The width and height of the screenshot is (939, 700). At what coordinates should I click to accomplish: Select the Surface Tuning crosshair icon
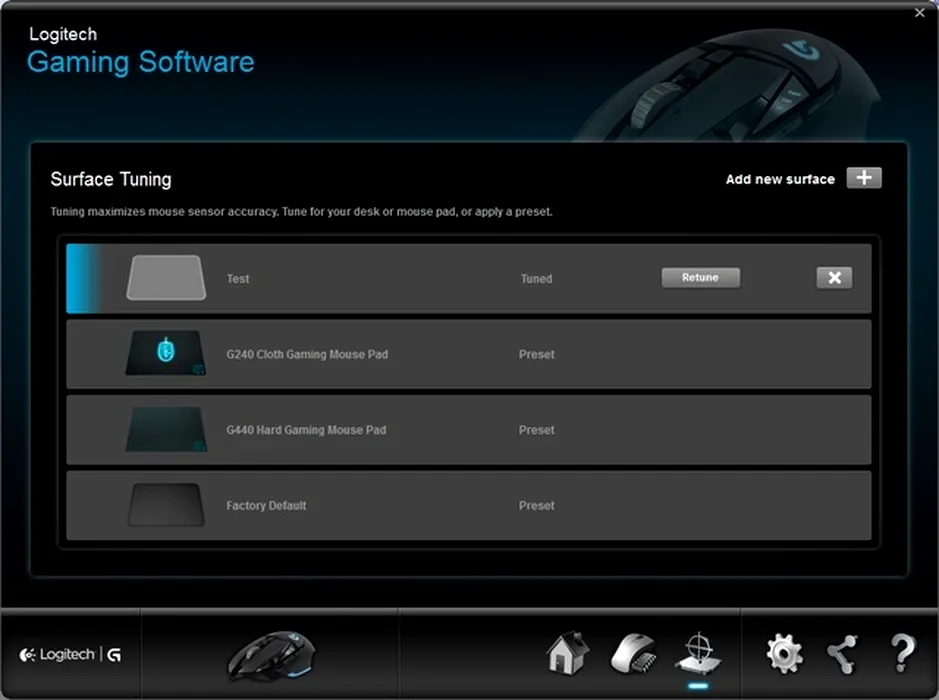click(698, 653)
